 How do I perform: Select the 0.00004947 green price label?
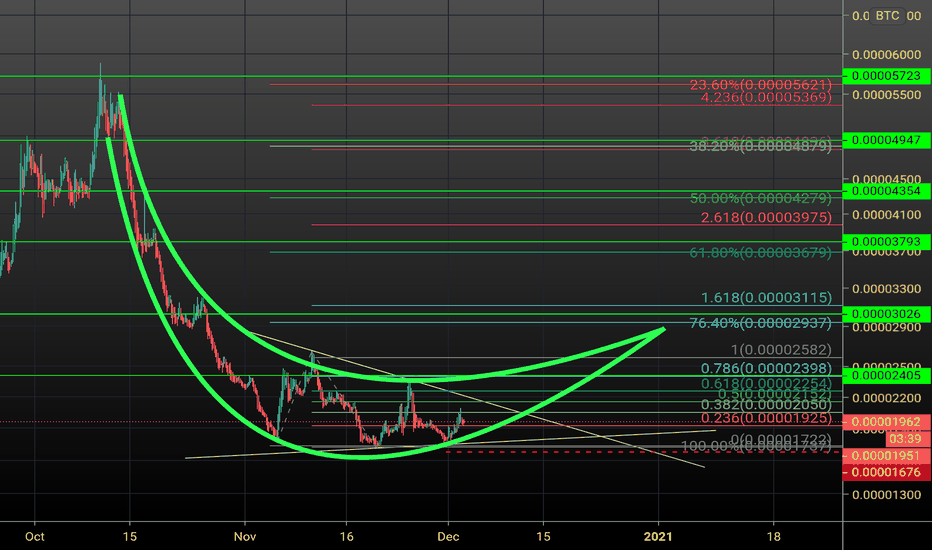pos(886,140)
